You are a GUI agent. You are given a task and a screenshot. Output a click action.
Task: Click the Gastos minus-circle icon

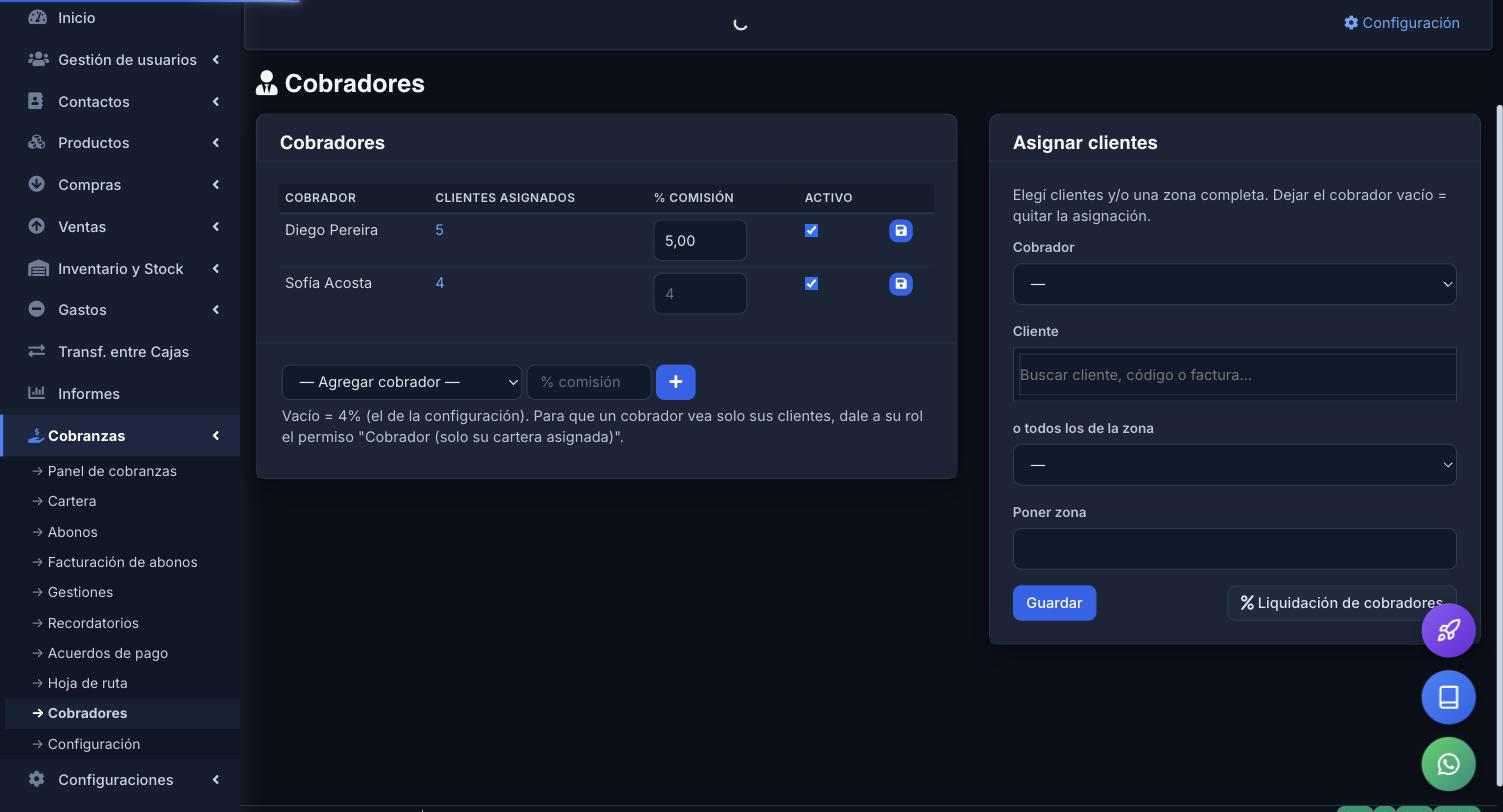(36, 309)
